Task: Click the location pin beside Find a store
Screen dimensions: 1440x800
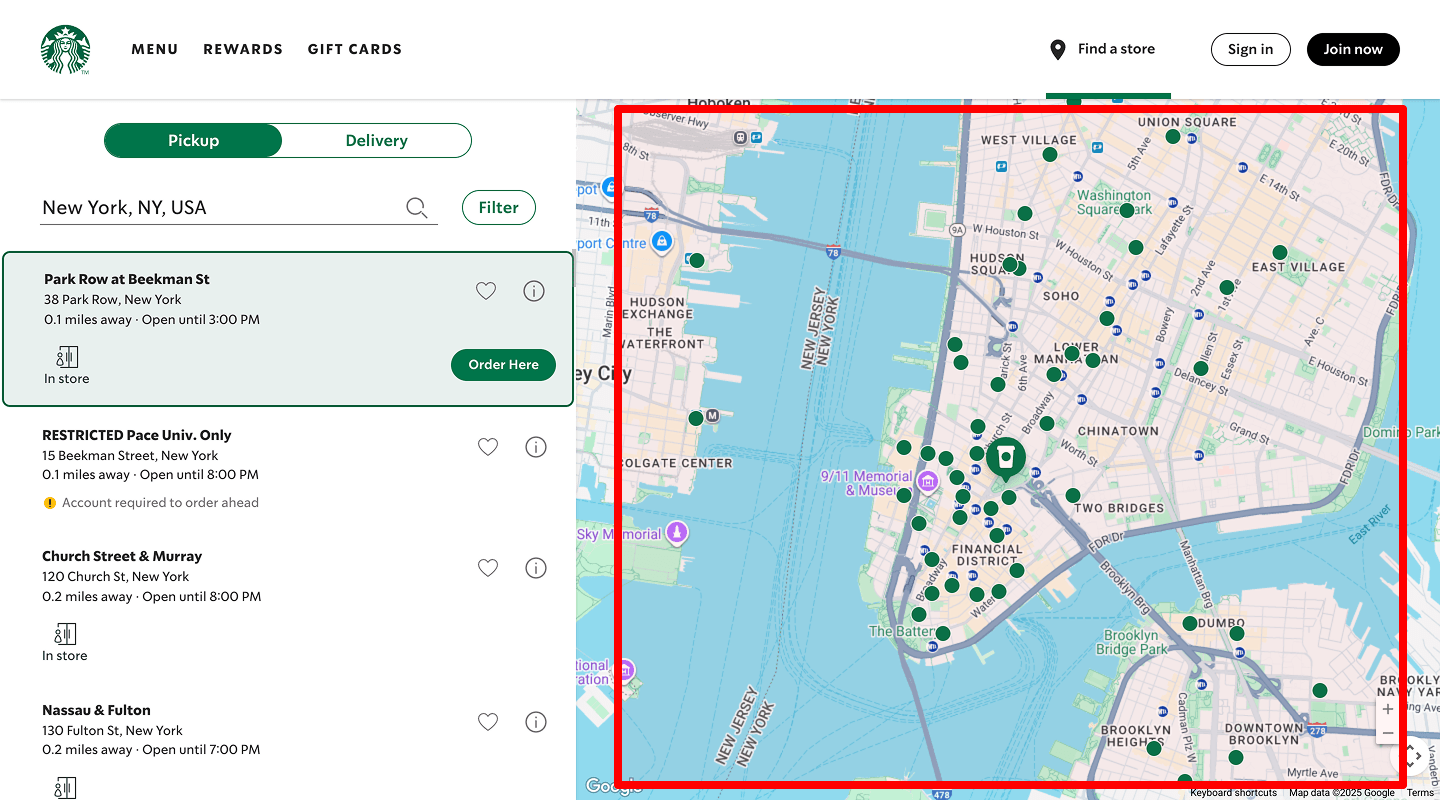Action: coord(1057,48)
